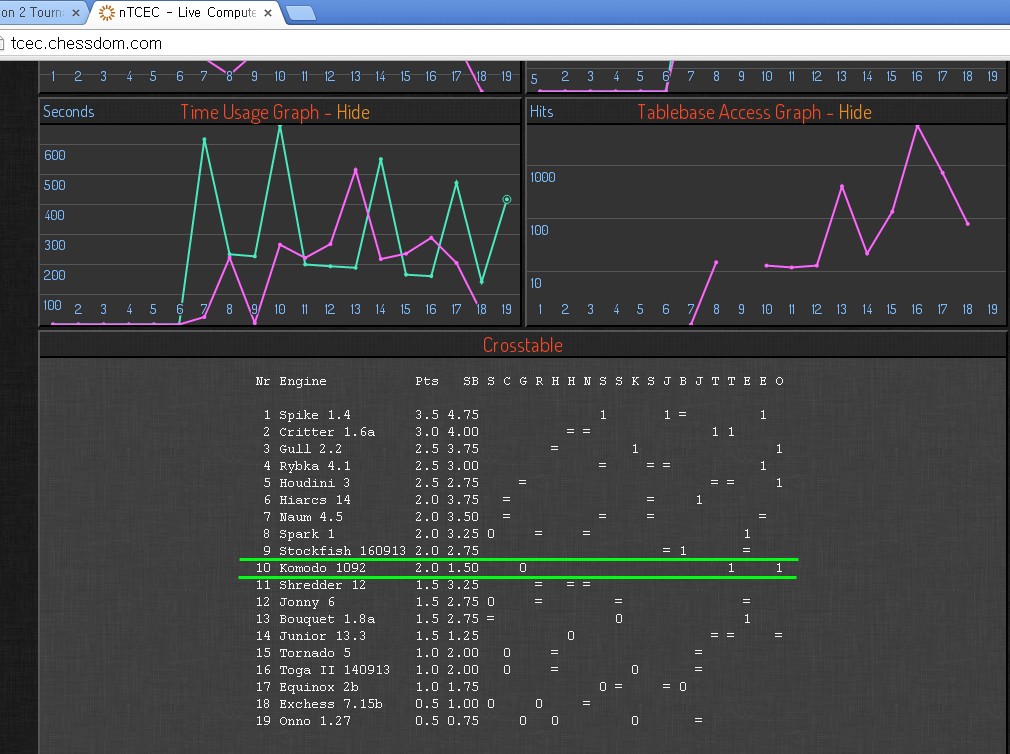The width and height of the screenshot is (1010, 754).
Task: Click the nTCEC tab favicon
Action: pos(107,12)
